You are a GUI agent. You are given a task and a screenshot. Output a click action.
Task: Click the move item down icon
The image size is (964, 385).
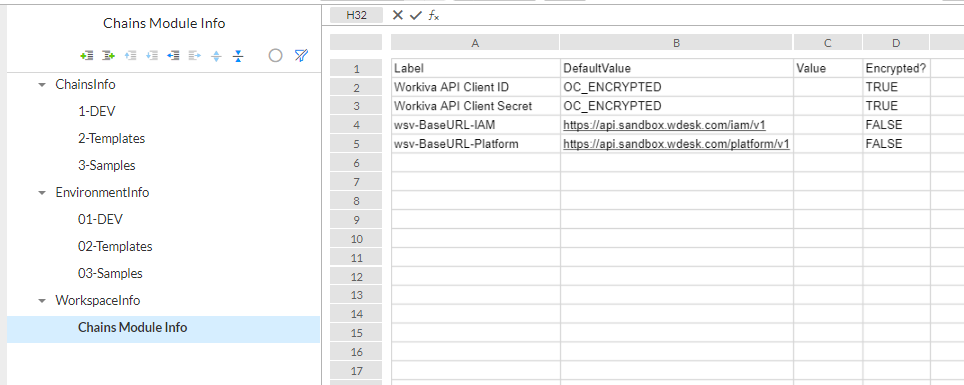pyautogui.click(x=152, y=56)
